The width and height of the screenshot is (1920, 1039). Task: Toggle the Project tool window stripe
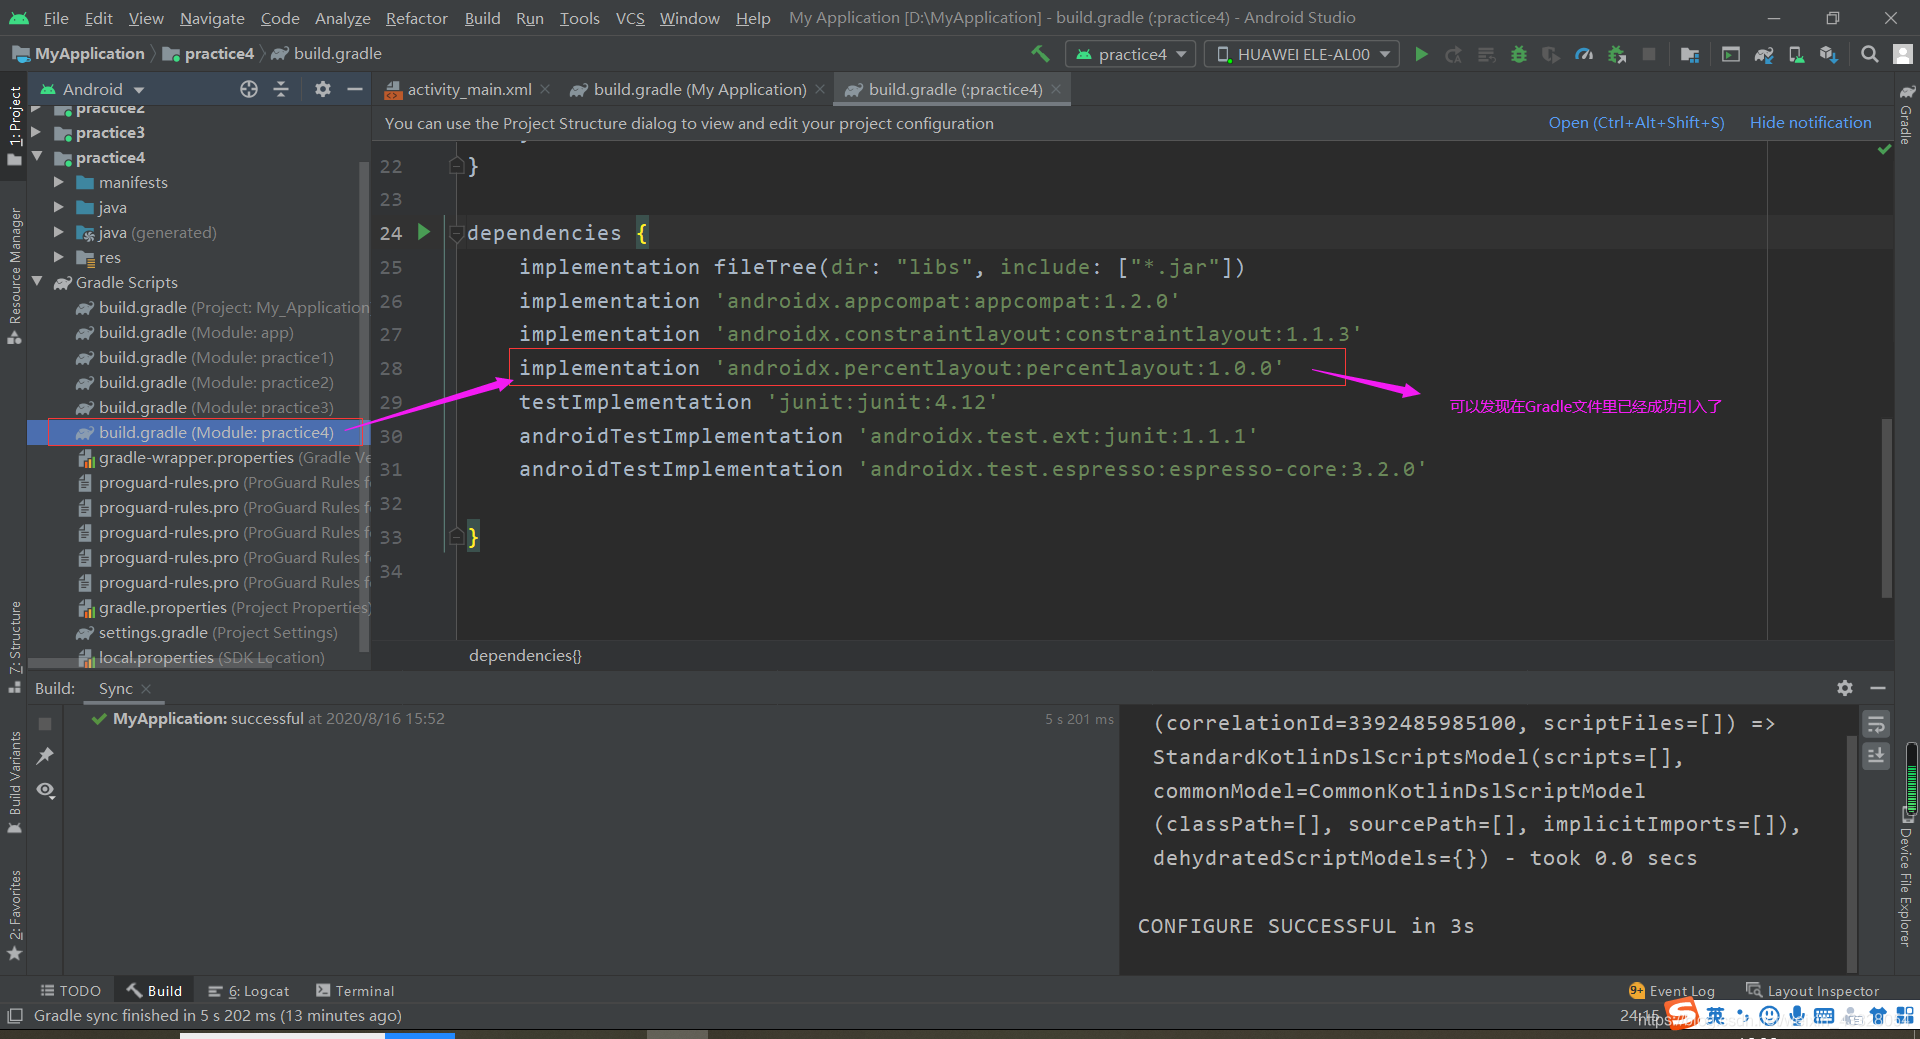14,125
